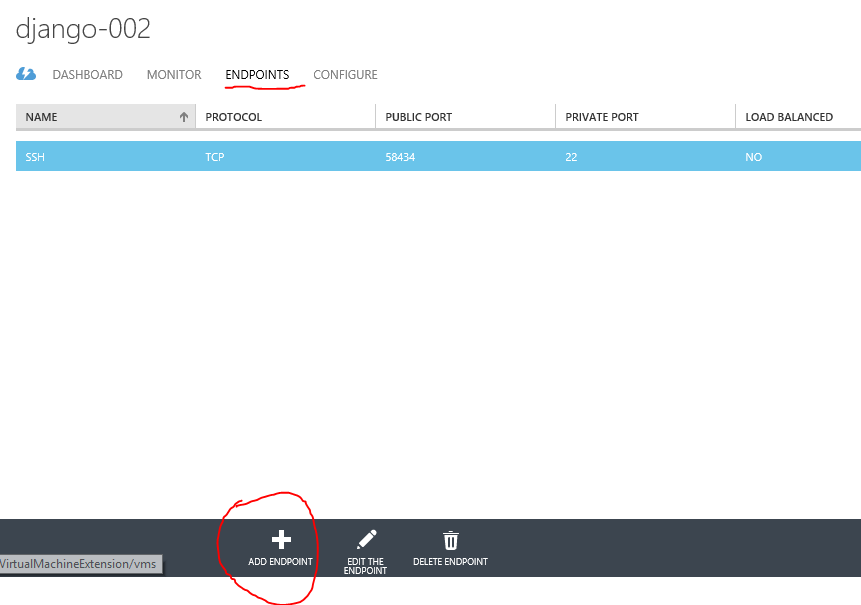Click the NO load balanced cell
The width and height of the screenshot is (861, 605).
pyautogui.click(x=753, y=157)
